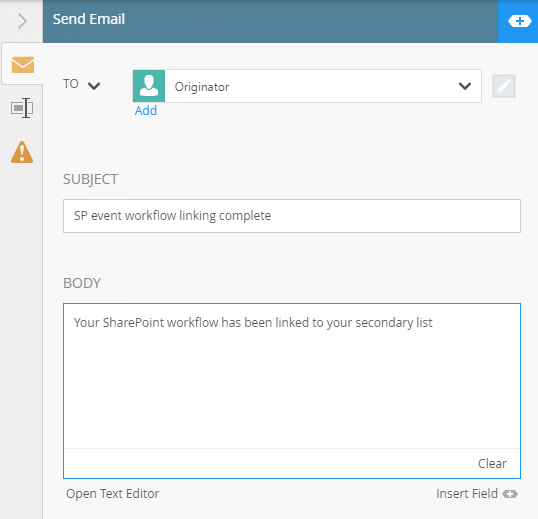This screenshot has height=519, width=538.
Task: Click the green Originator user icon
Action: coord(149,86)
